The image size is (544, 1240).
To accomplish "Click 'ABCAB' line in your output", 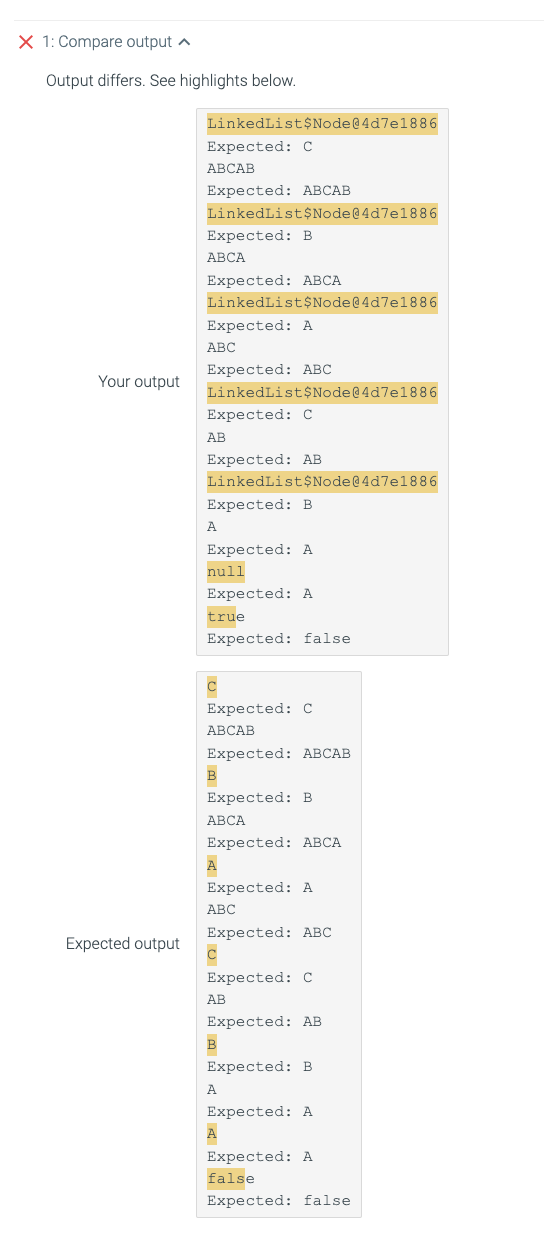I will [231, 169].
